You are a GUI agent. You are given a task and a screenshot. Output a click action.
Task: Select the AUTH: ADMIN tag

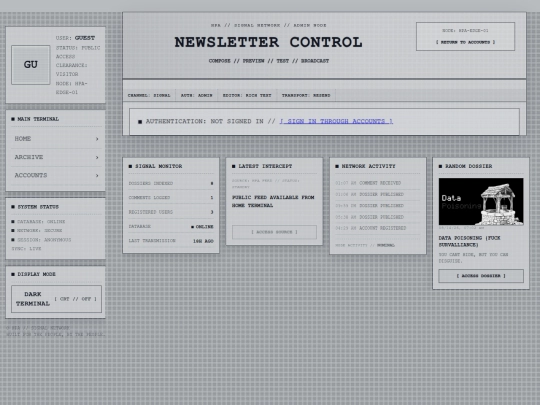point(197,95)
